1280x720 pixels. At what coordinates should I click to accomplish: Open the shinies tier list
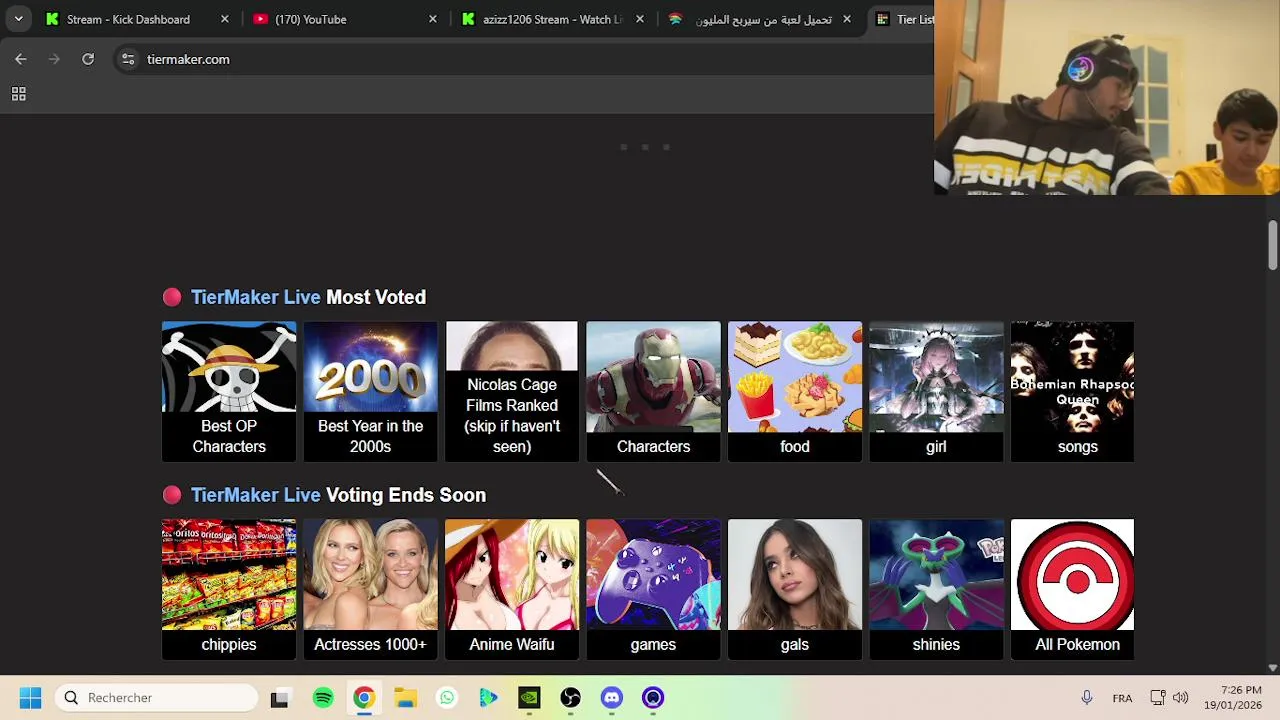(936, 589)
